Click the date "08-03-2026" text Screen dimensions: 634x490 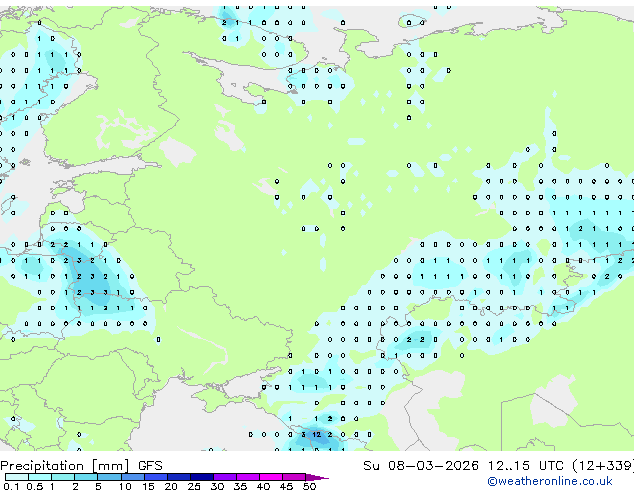point(433,466)
